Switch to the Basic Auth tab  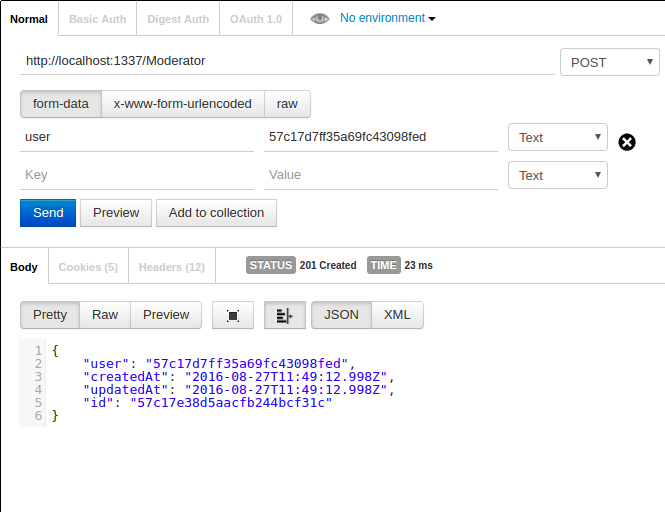pos(97,19)
